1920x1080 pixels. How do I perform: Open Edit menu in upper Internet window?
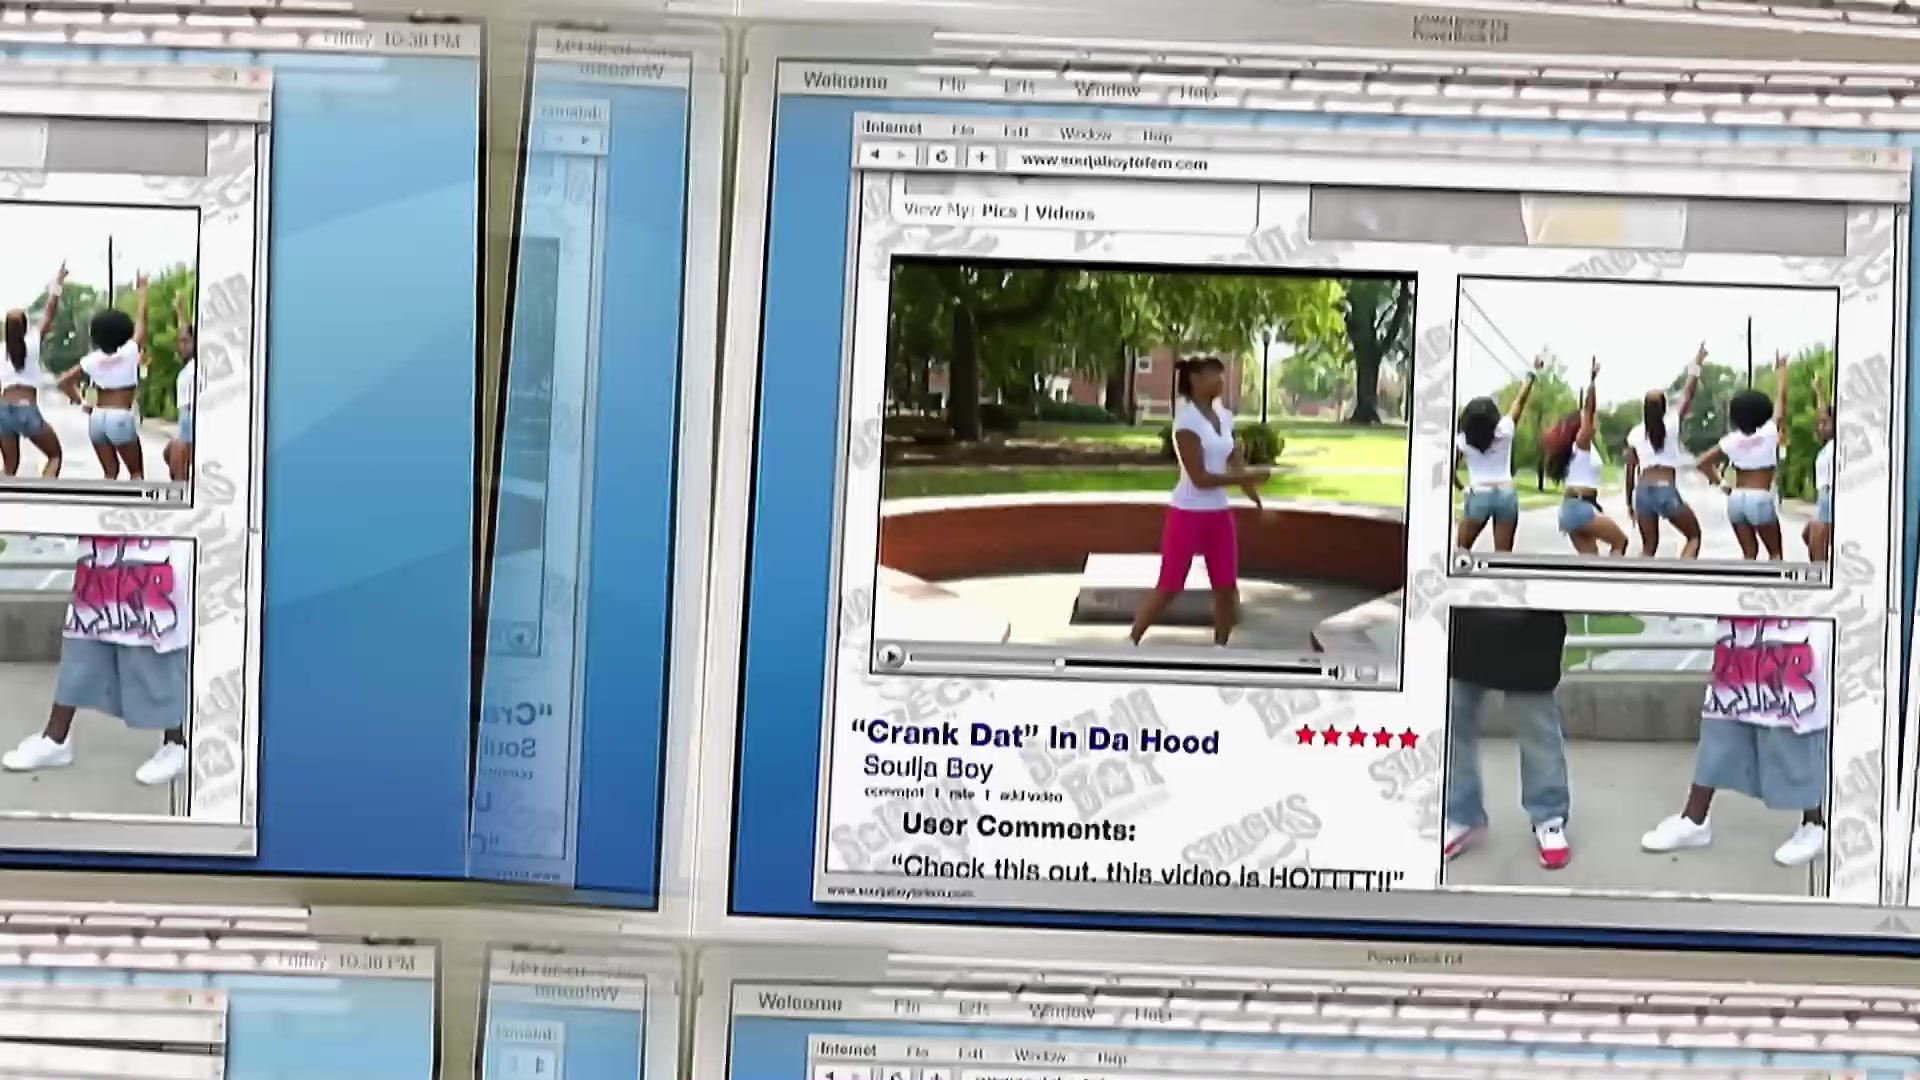tap(1015, 131)
